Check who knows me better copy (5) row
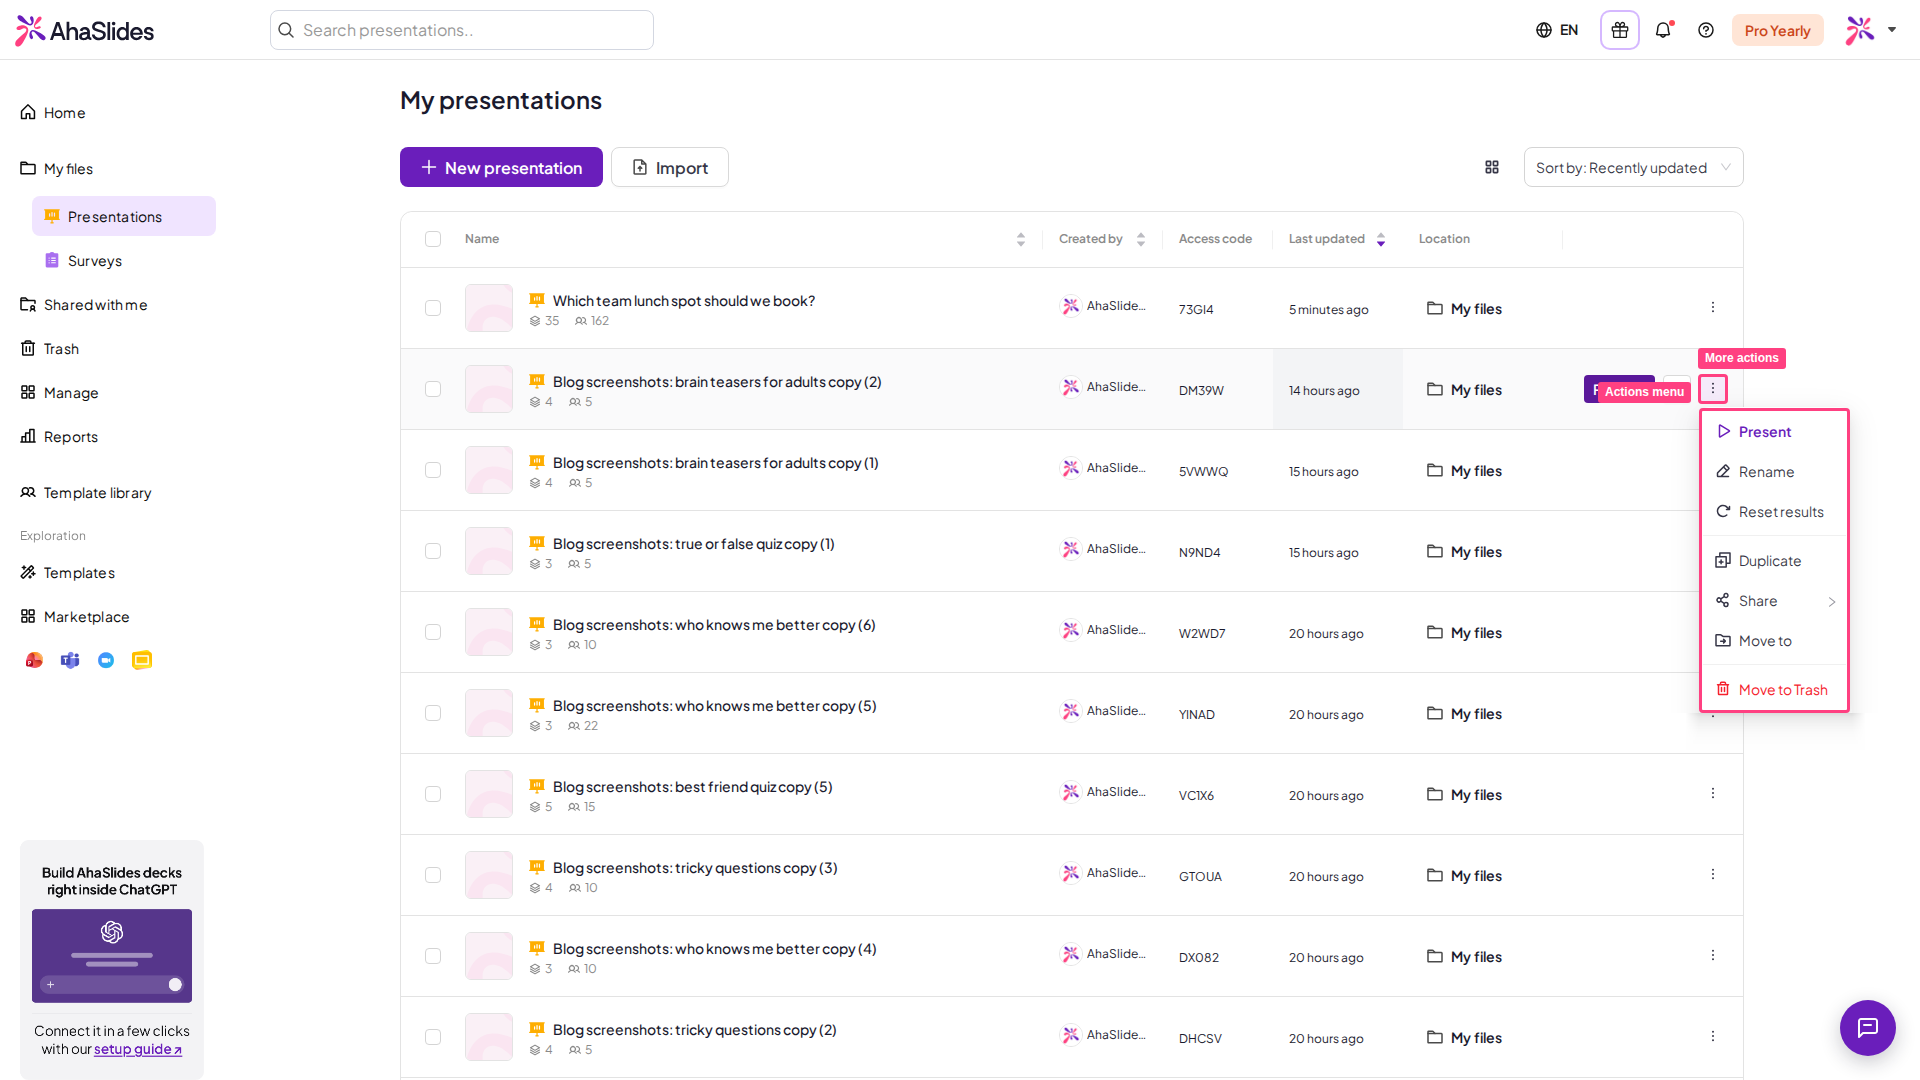 click(x=433, y=713)
